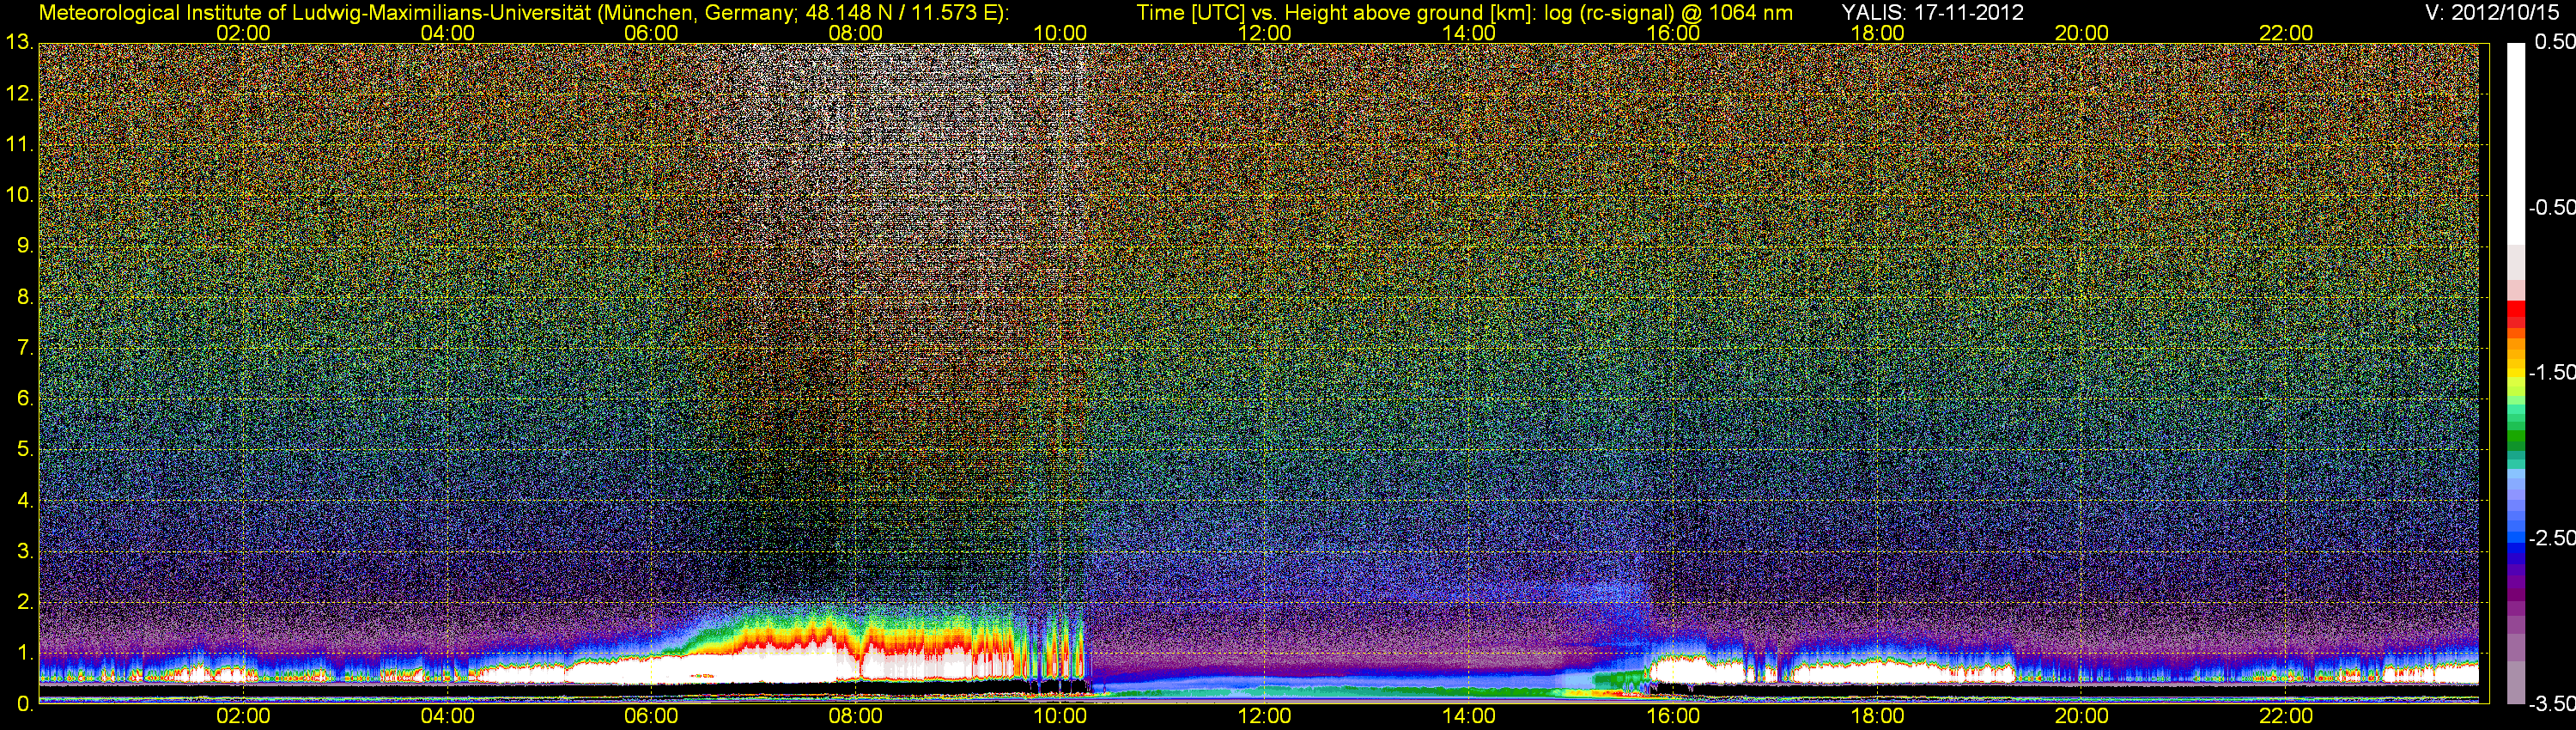Click the top axis 10:00 time label
This screenshot has width=2576, height=730.
[x=1060, y=33]
